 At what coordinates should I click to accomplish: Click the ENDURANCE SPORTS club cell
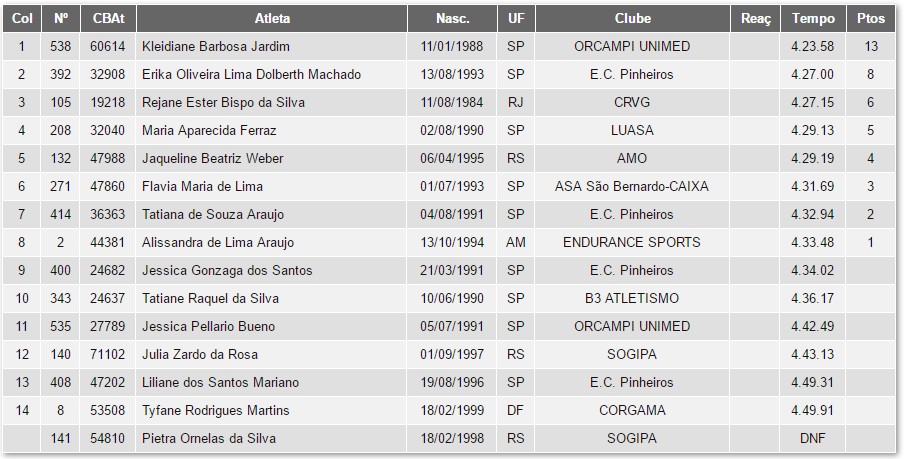(x=632, y=243)
